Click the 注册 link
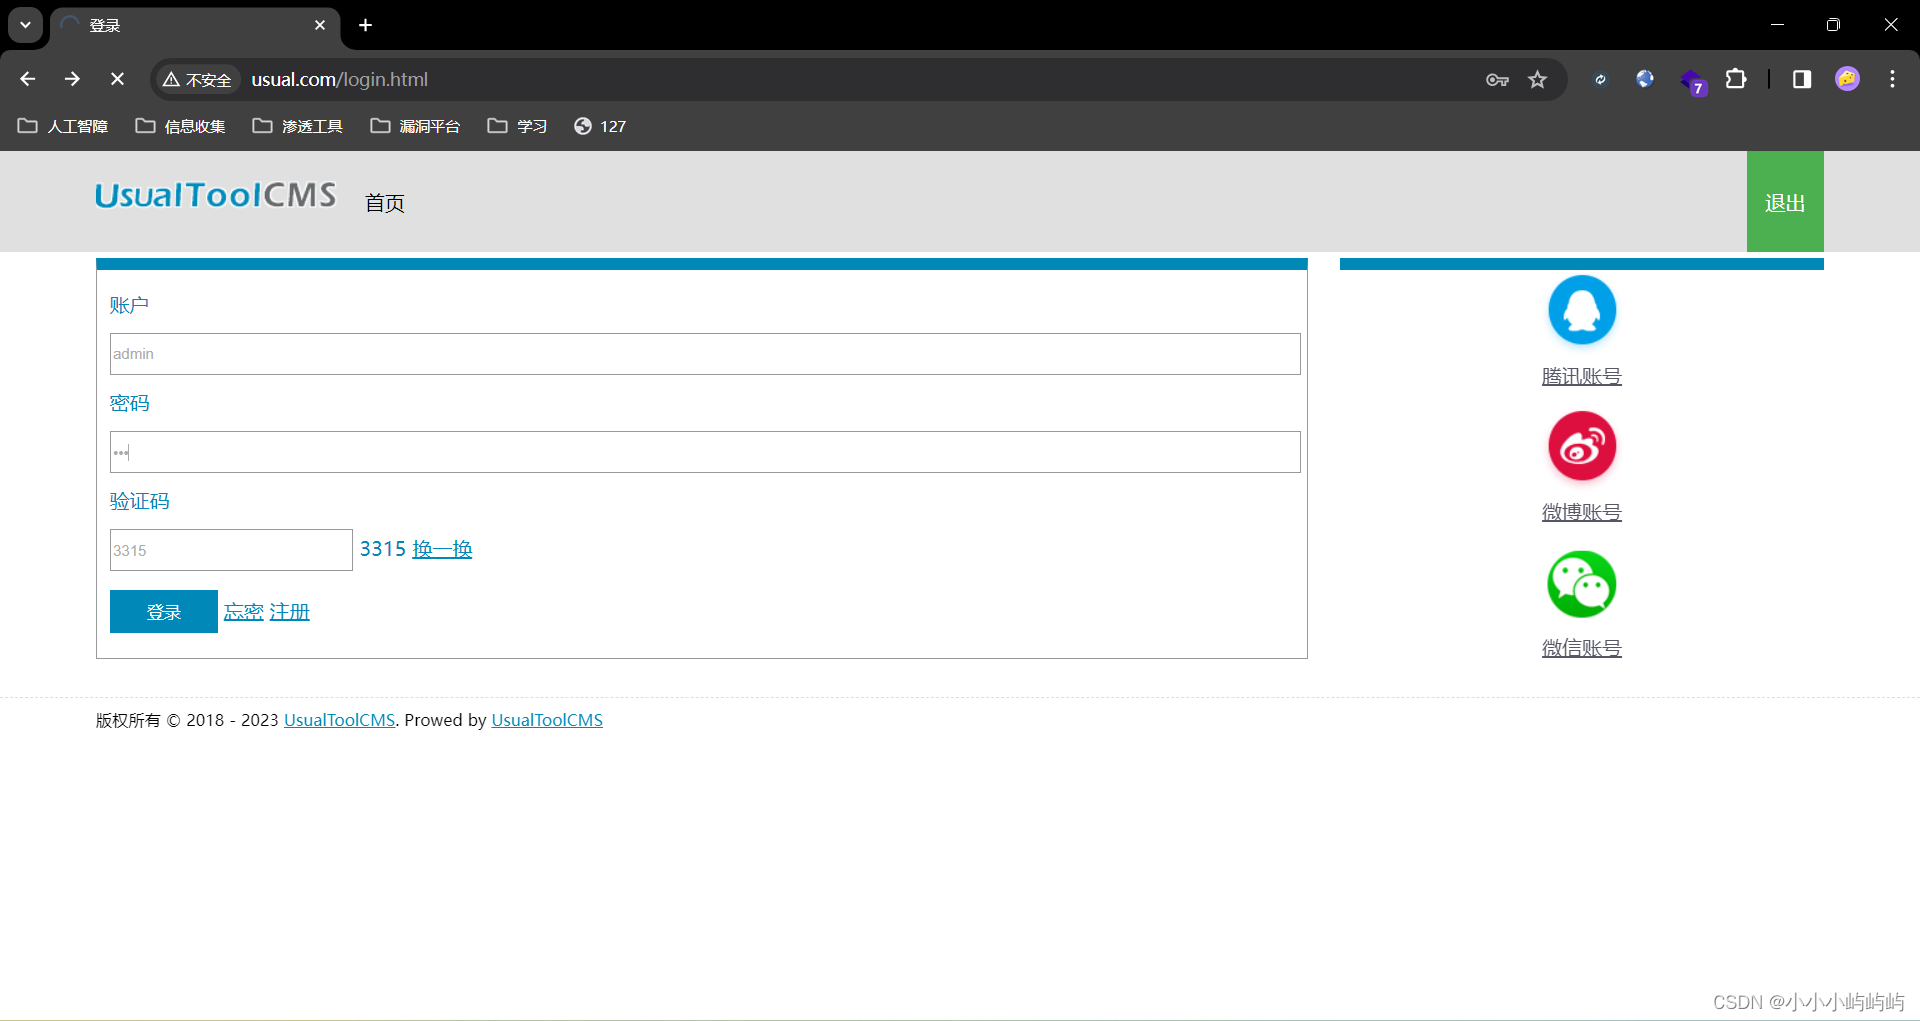The height and width of the screenshot is (1021, 1920). (290, 611)
